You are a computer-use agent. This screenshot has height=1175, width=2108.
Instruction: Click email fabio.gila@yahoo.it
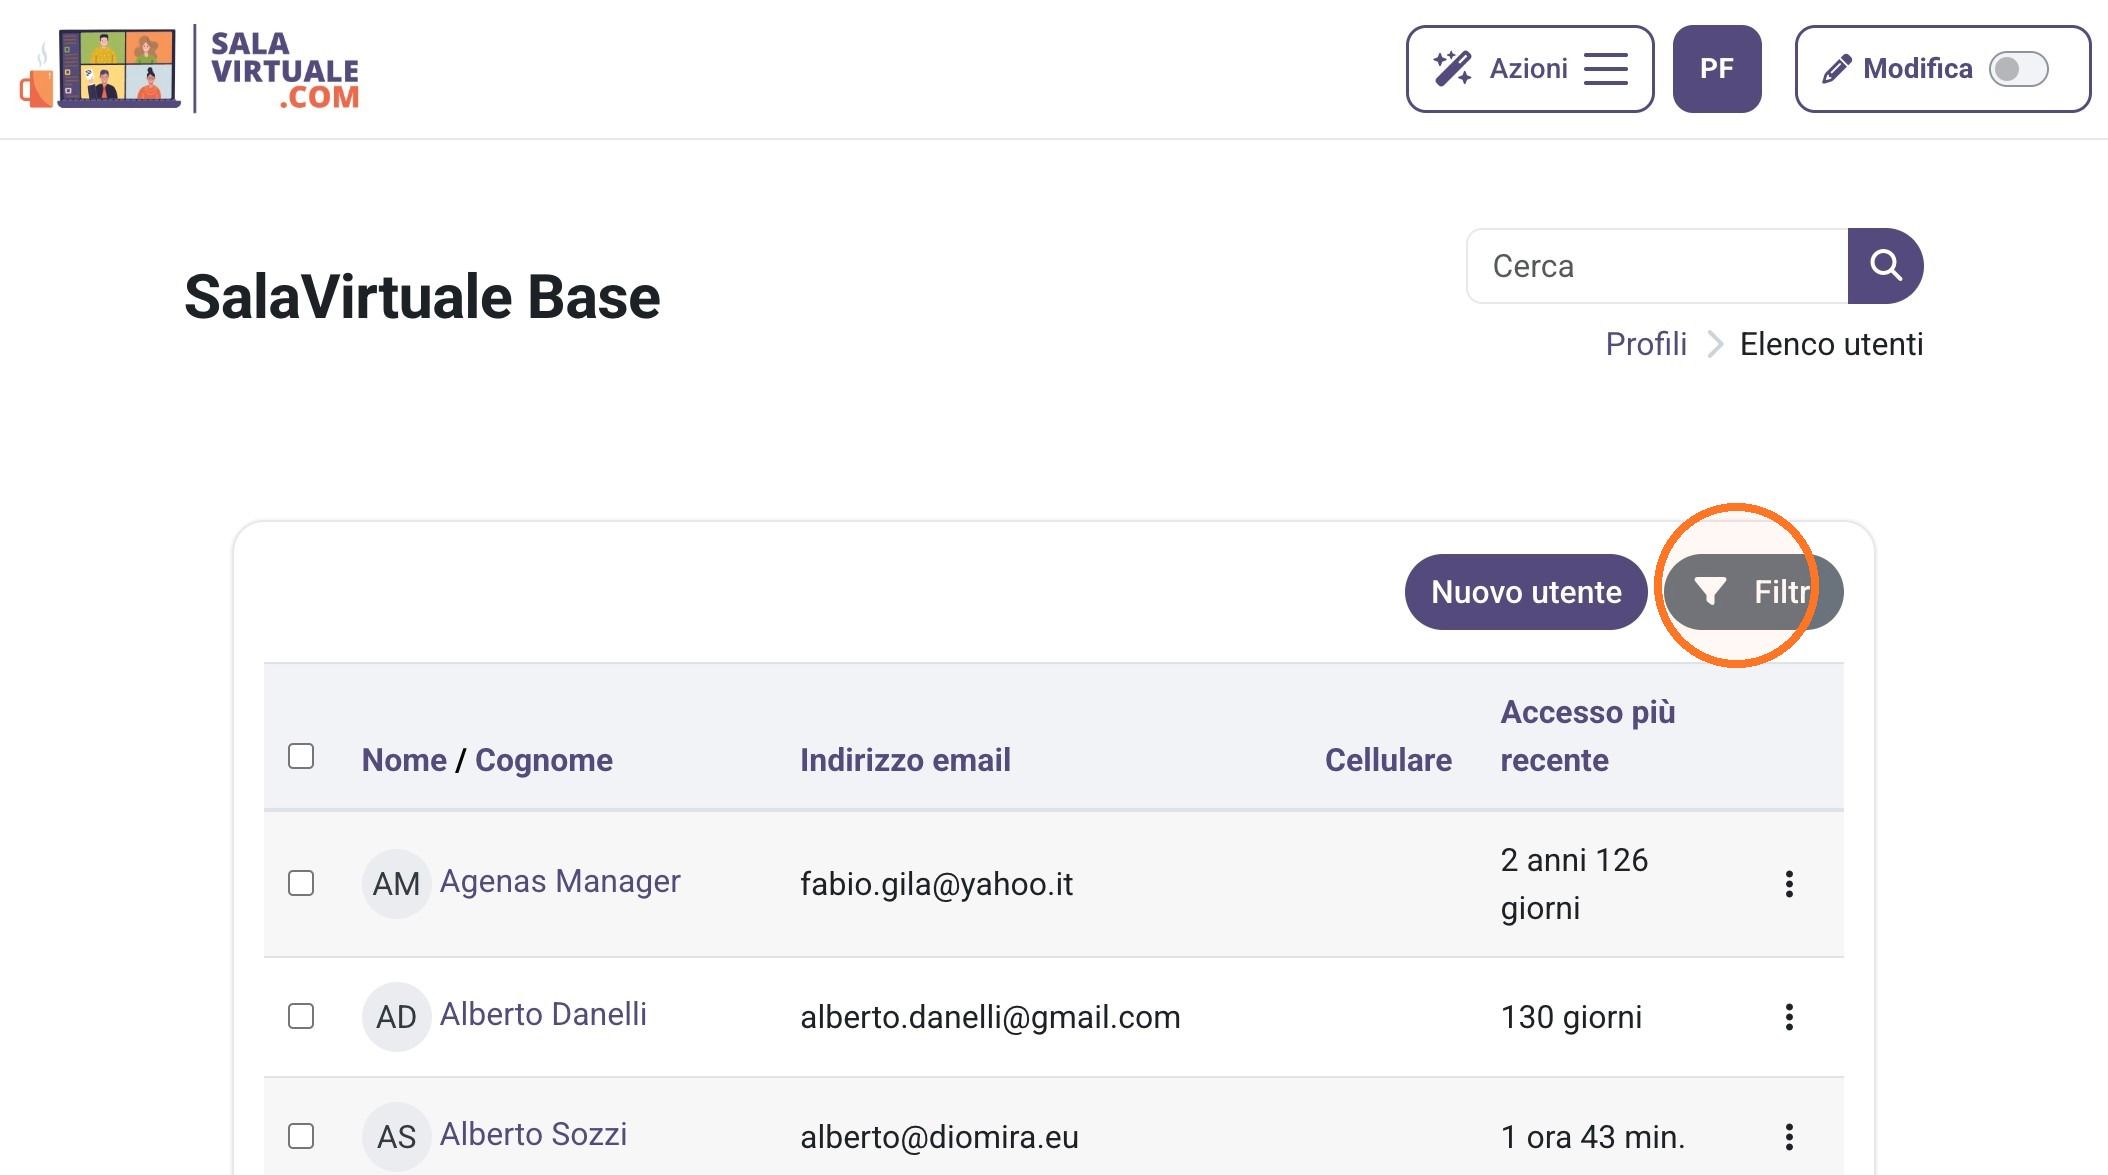click(936, 884)
